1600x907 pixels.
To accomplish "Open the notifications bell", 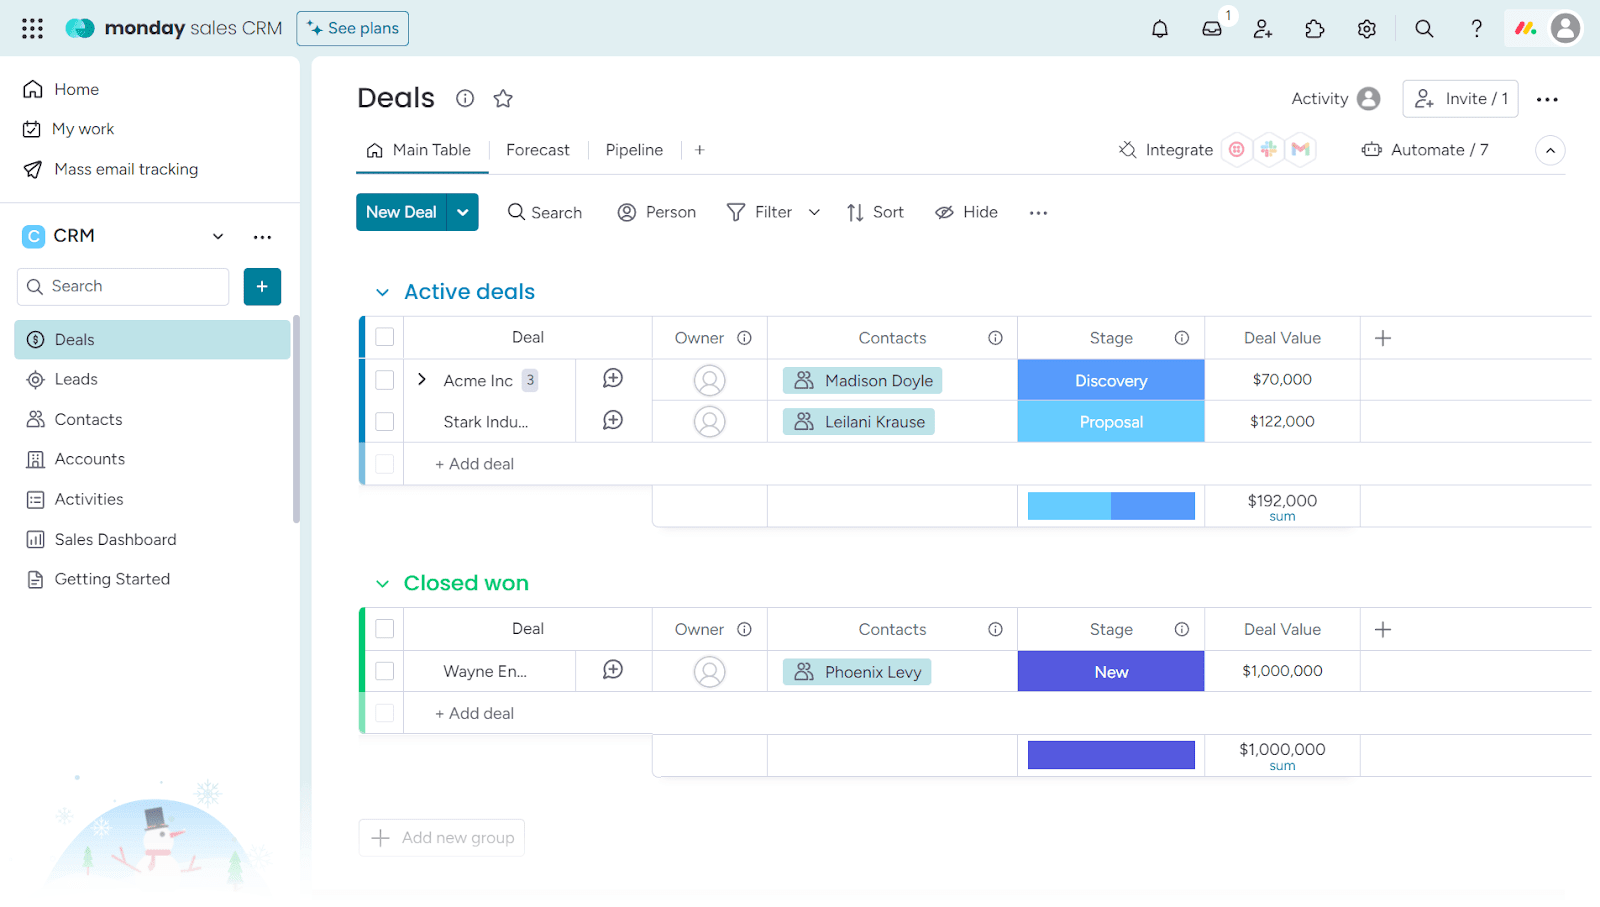I will tap(1159, 28).
